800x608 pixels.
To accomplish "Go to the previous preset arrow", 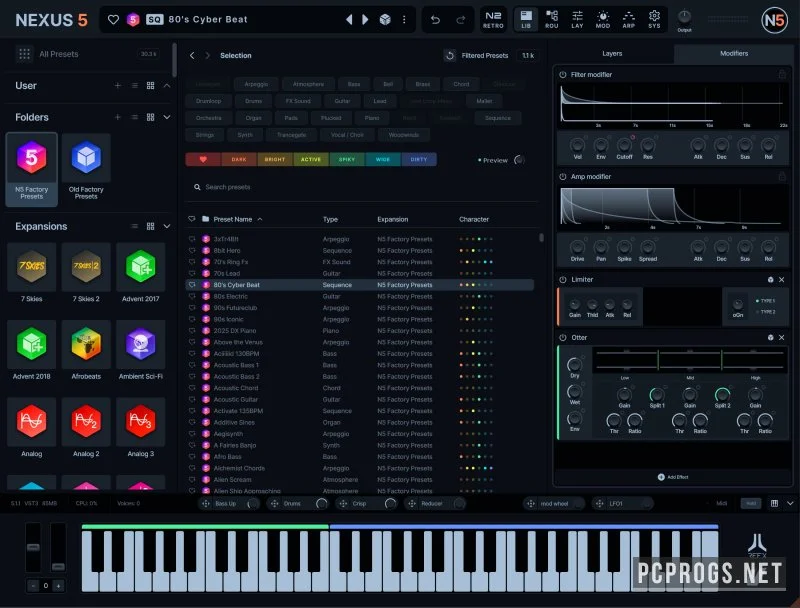I will [349, 19].
